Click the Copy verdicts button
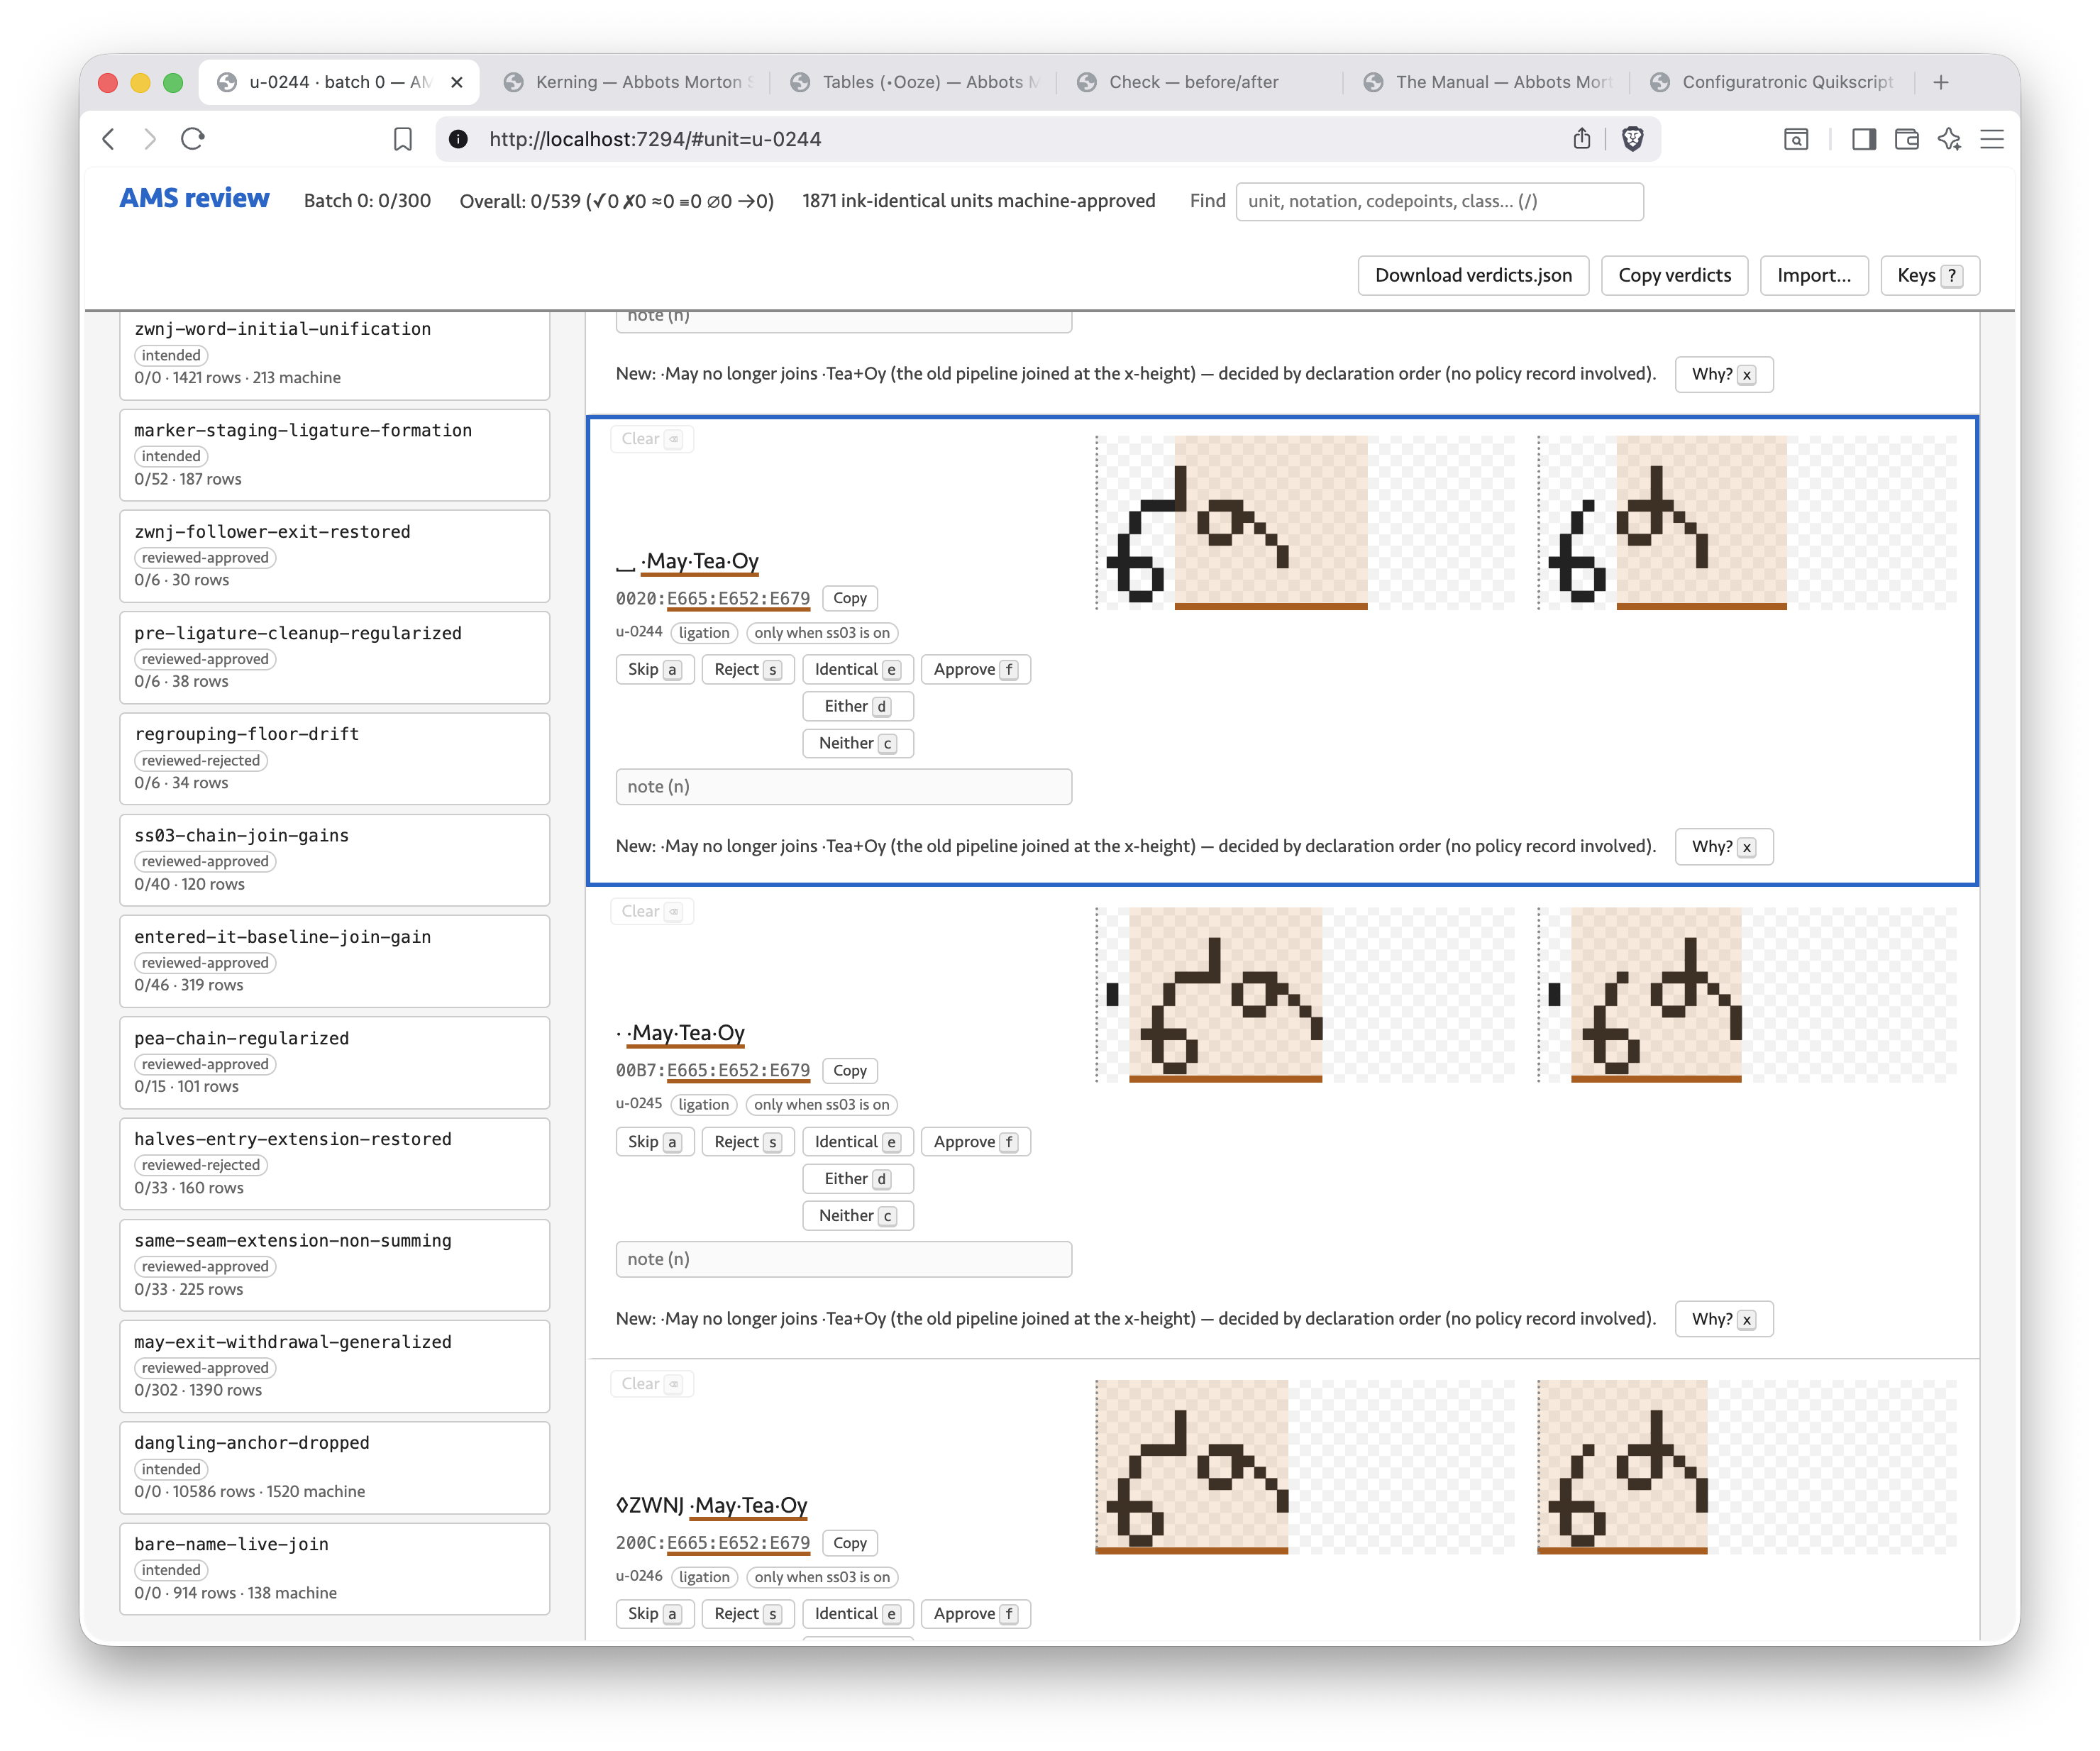 coord(1674,275)
